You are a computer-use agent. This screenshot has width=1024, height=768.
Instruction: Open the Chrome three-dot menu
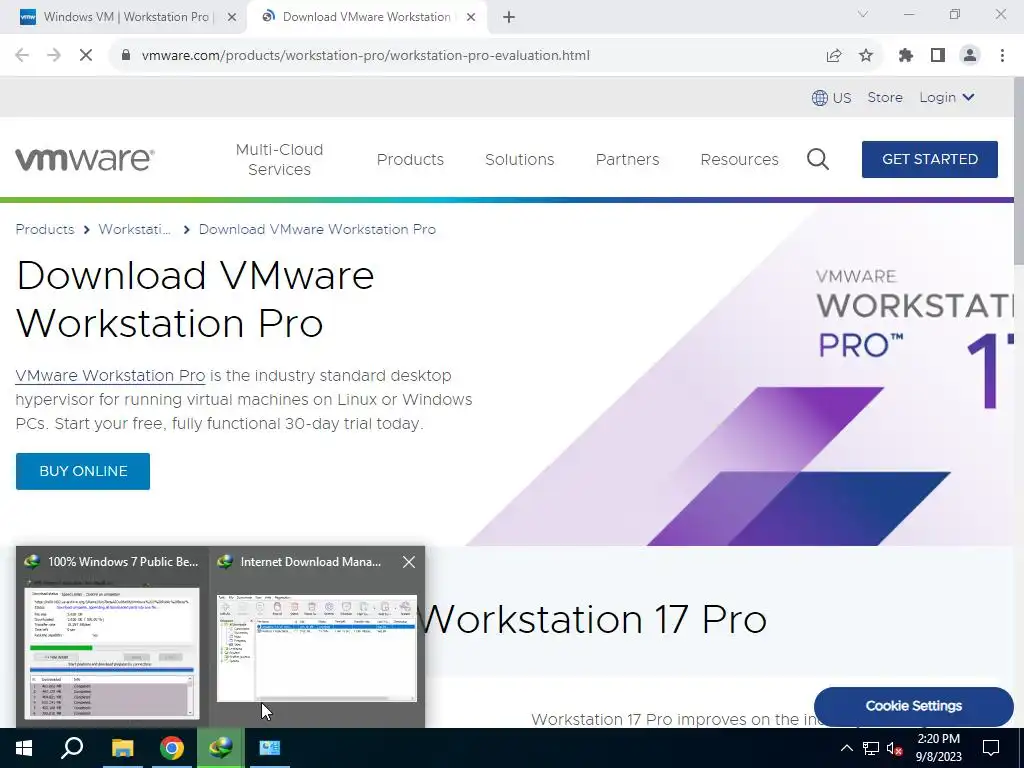point(1002,56)
